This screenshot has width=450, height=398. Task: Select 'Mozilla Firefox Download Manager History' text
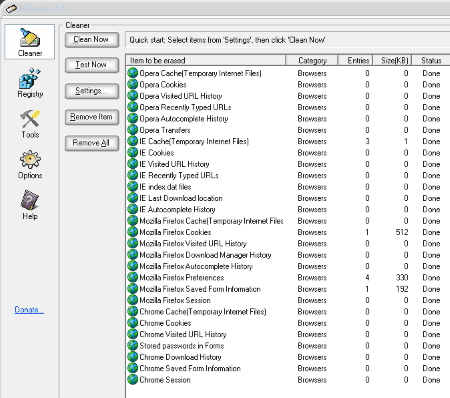[x=205, y=255]
